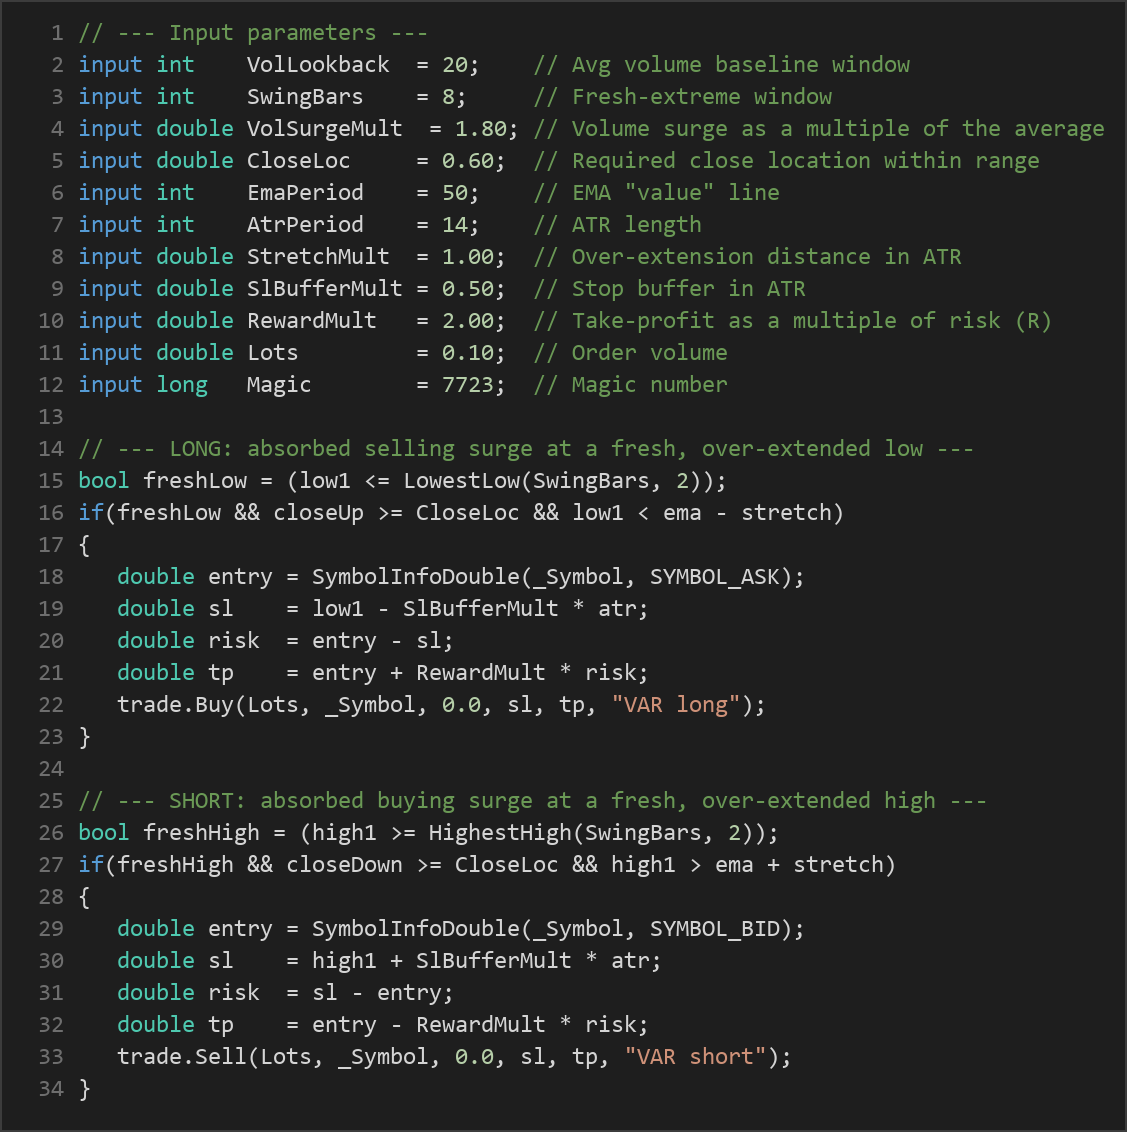
Task: Click the RewardMult parameter name
Action: pos(311,321)
